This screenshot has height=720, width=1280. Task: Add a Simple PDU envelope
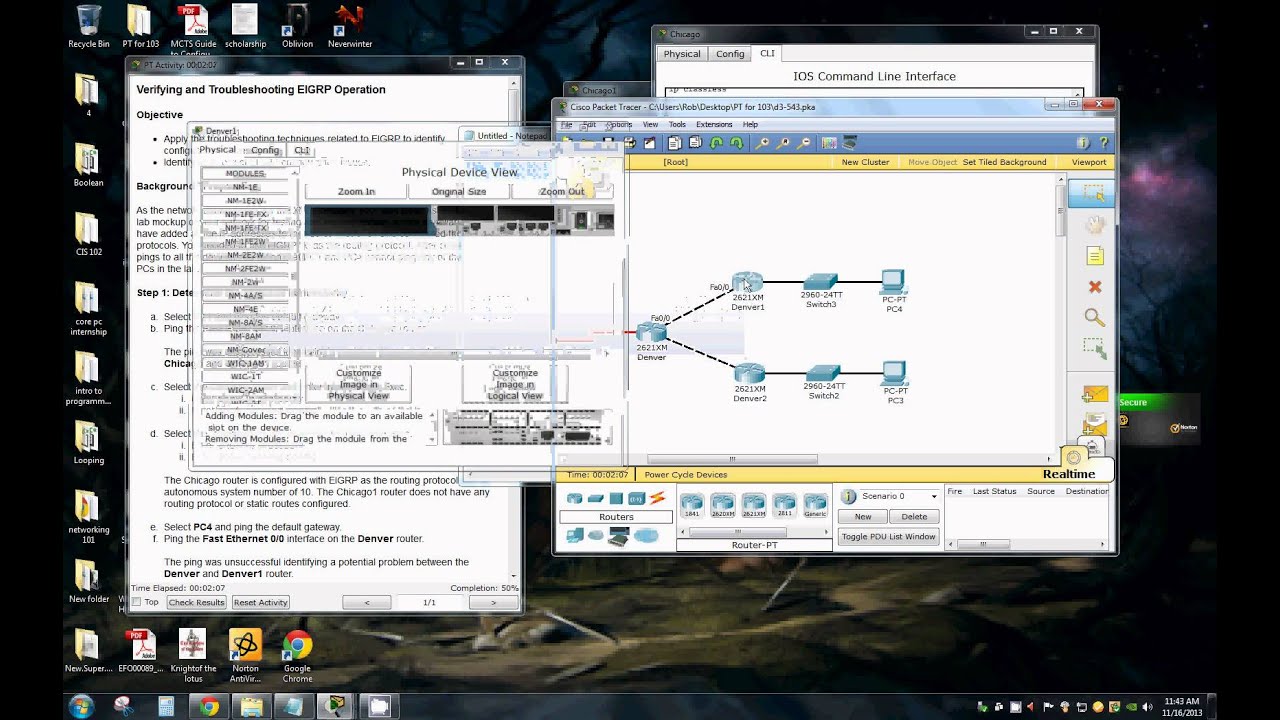point(1094,394)
